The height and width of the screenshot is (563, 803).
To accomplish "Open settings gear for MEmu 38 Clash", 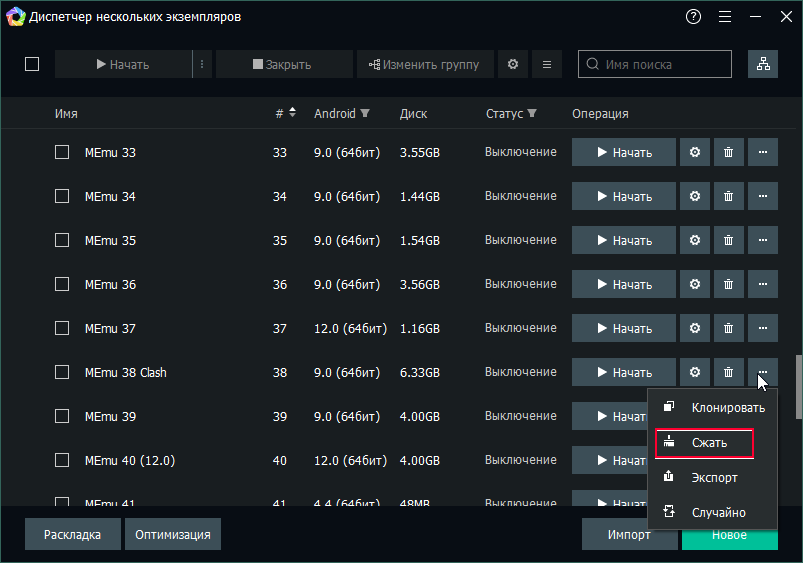I will tap(694, 372).
